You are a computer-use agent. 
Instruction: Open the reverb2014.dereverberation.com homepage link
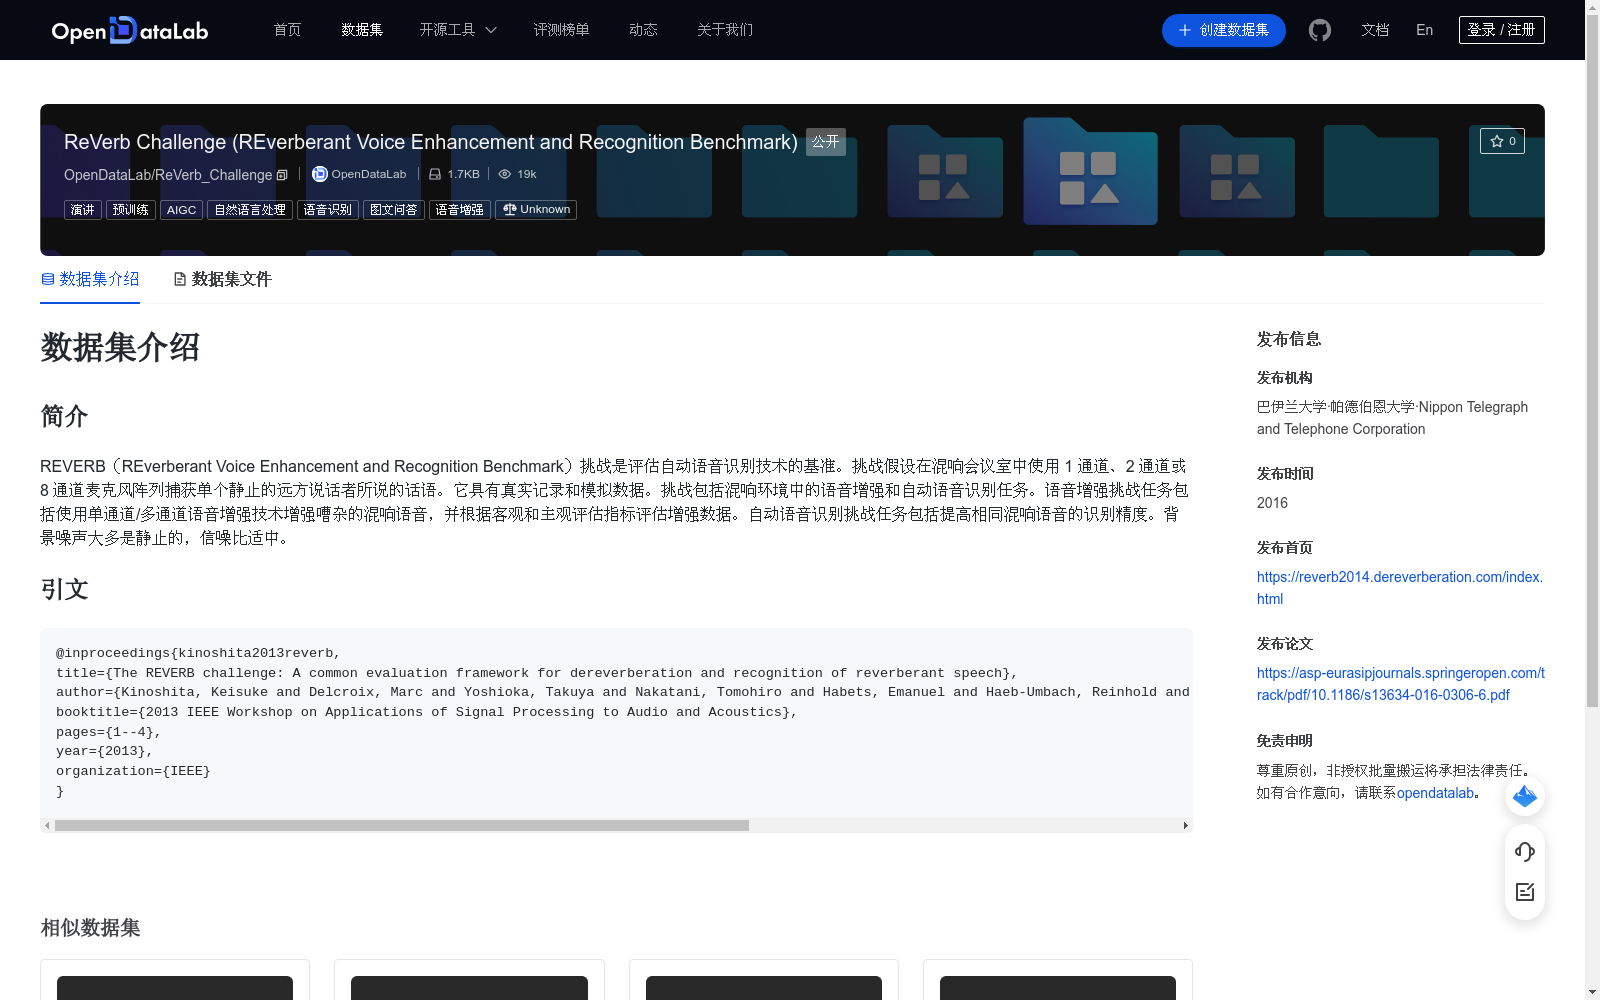coord(1399,588)
